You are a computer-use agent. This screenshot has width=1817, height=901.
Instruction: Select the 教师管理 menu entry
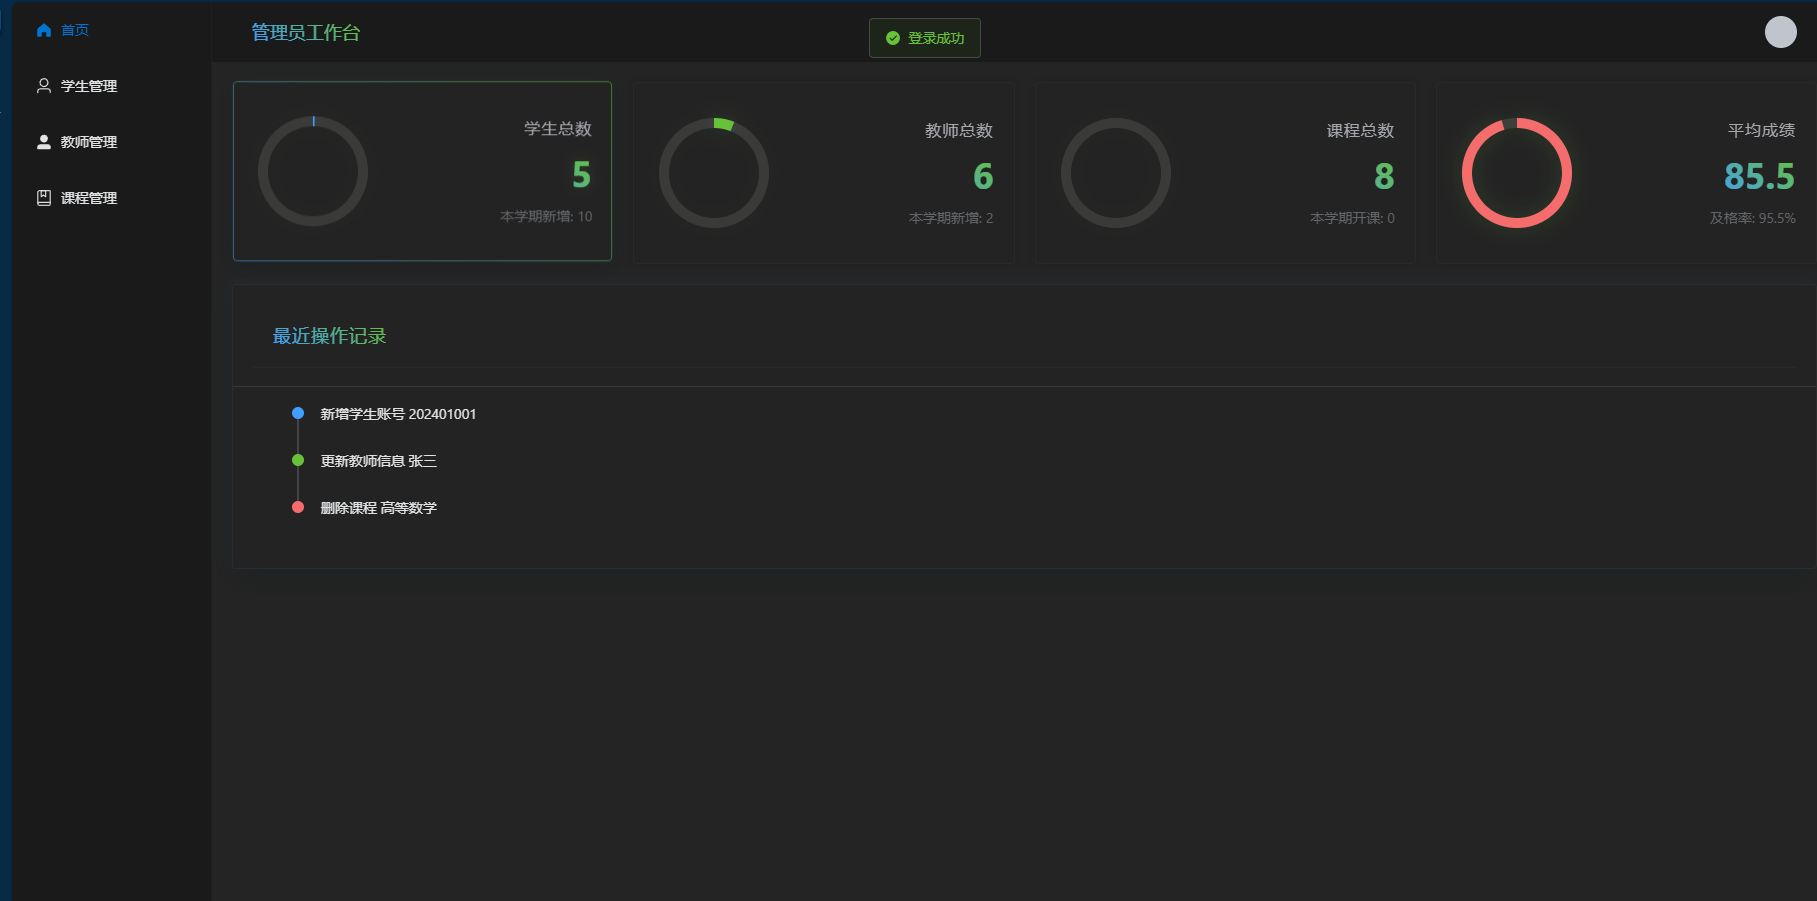click(89, 142)
